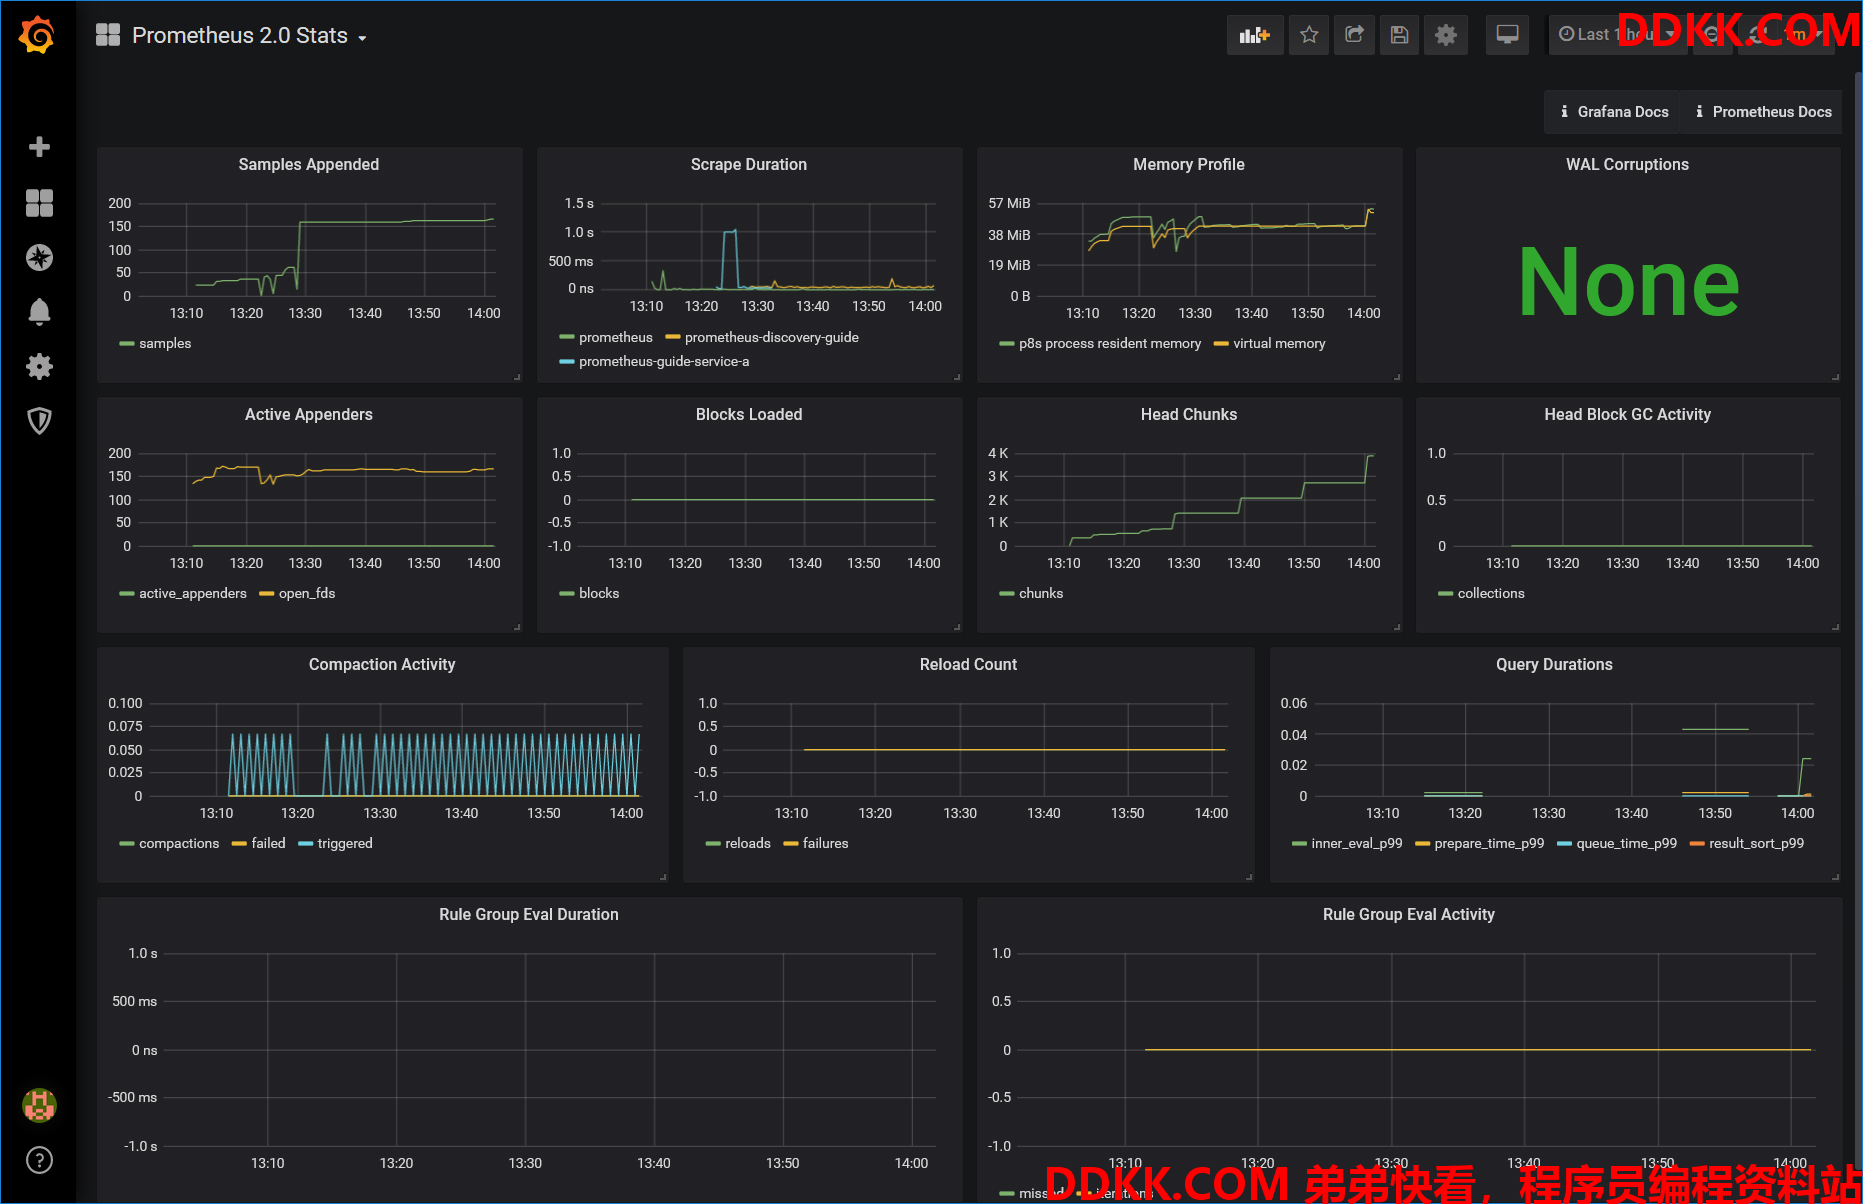Open the Create plus menu in sidebar

click(39, 147)
